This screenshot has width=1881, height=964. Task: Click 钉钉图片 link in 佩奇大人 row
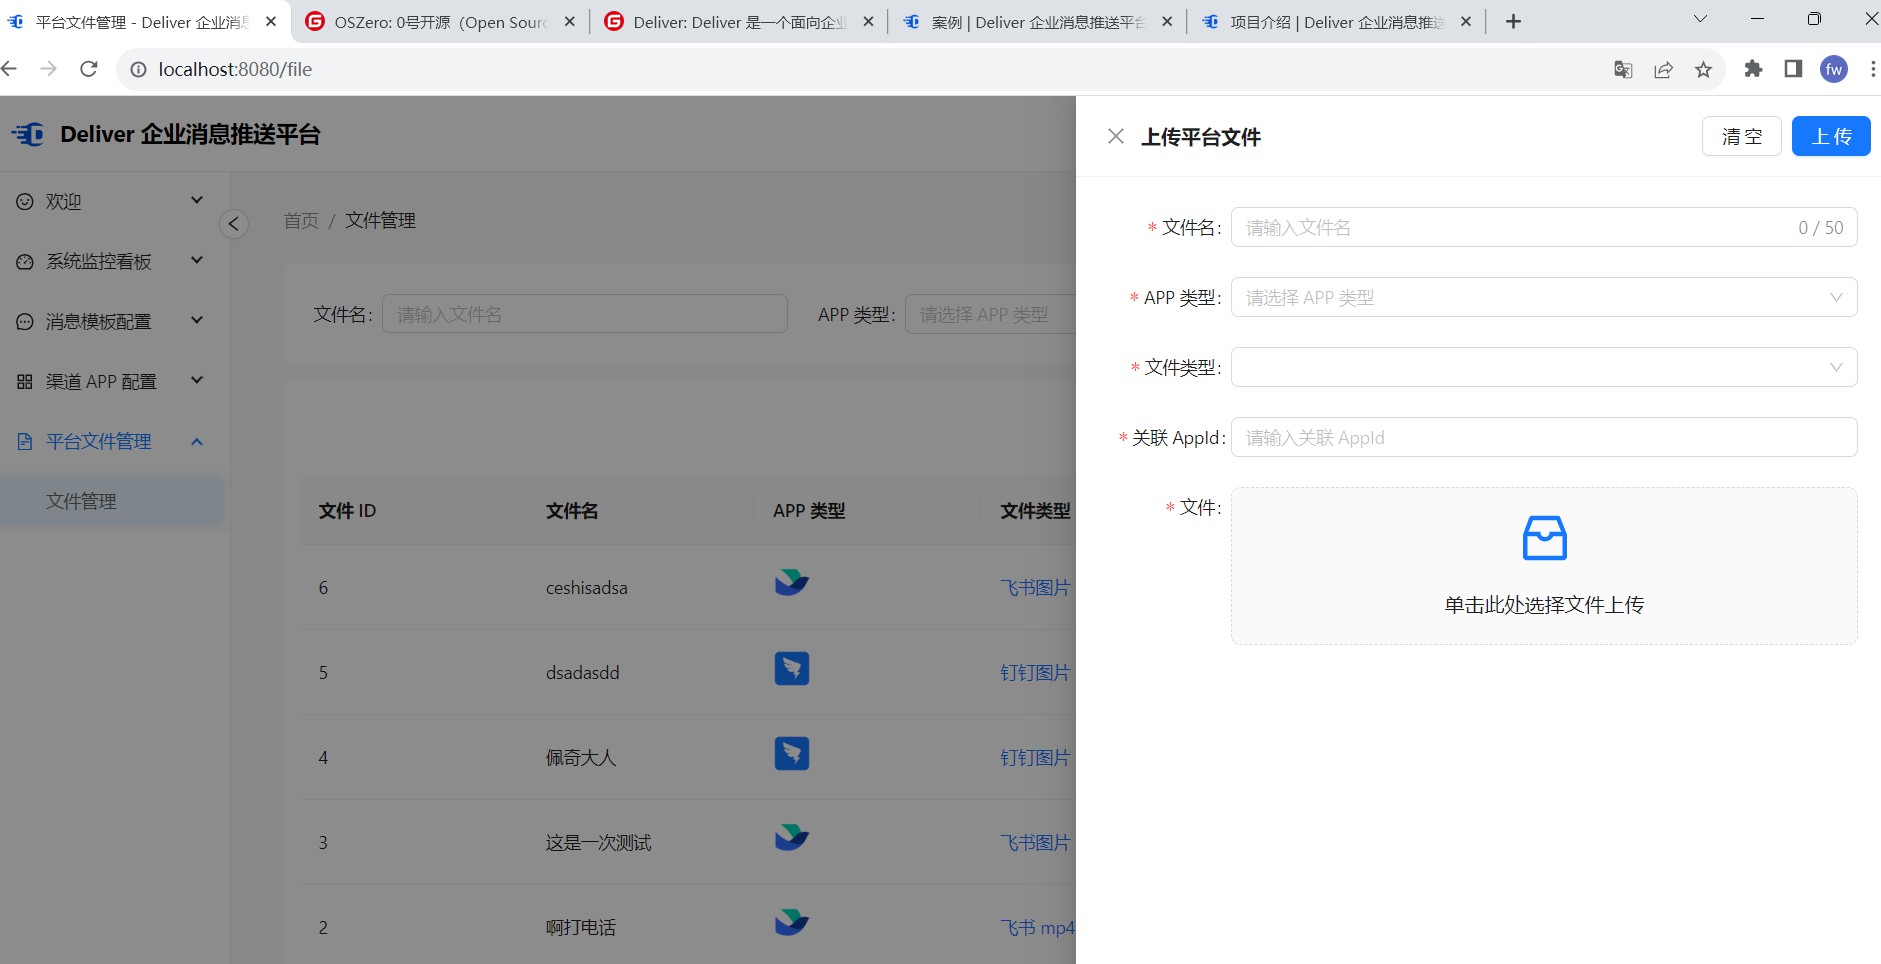[x=1035, y=757]
